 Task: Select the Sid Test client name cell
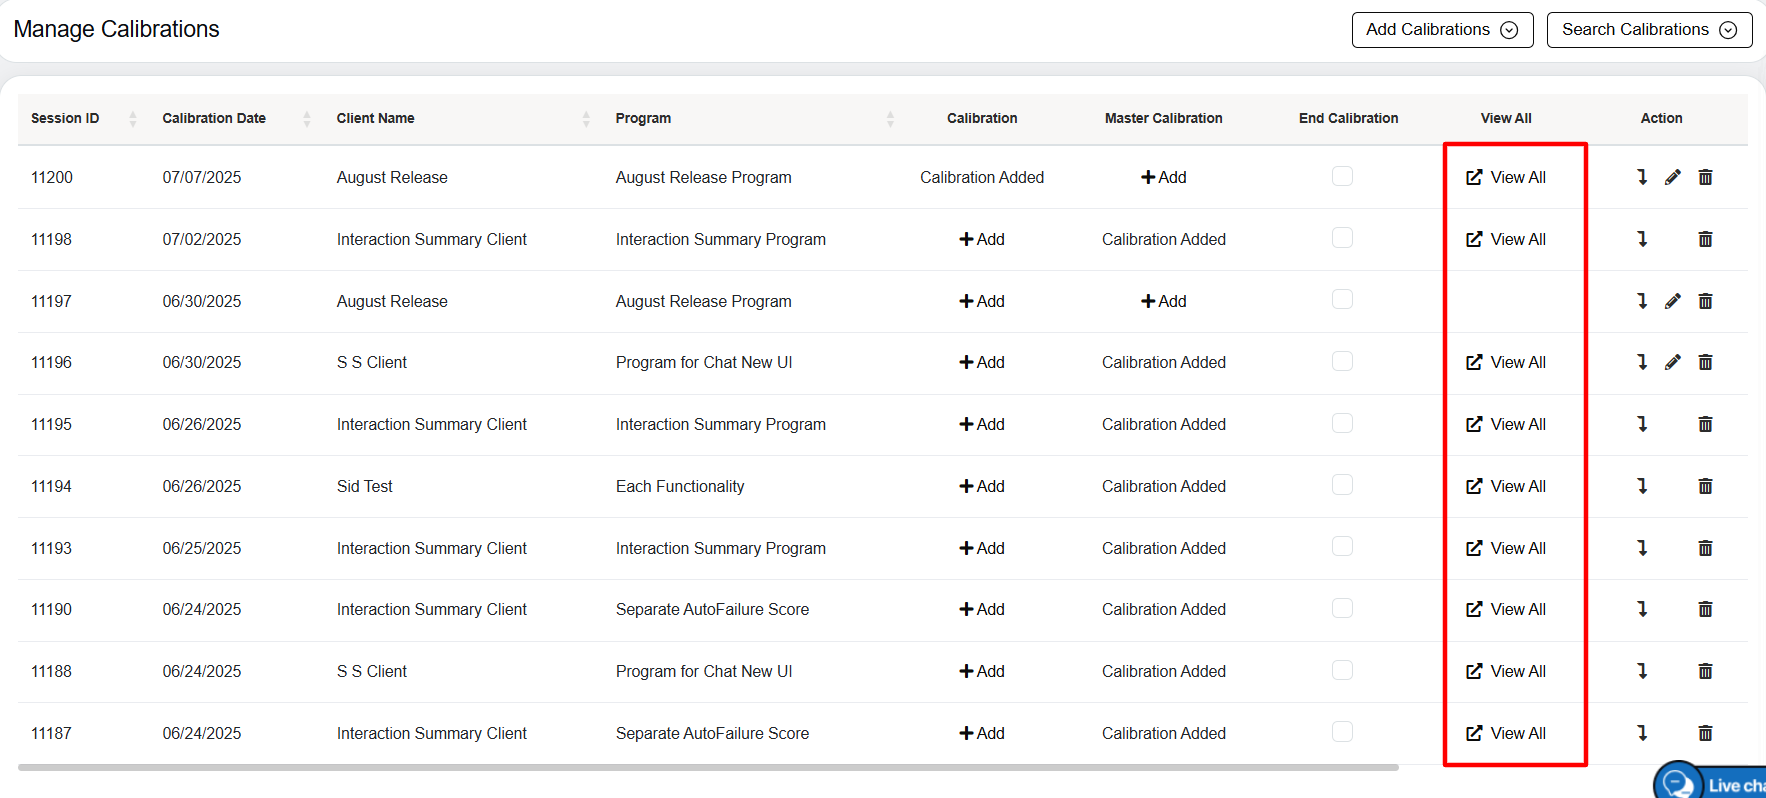(x=365, y=486)
